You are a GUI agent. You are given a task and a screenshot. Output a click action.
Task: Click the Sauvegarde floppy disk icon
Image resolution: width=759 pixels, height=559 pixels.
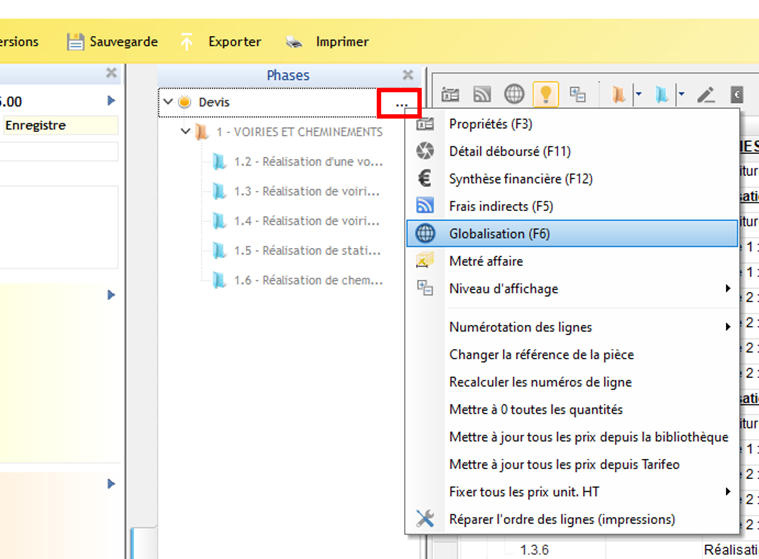pos(75,42)
